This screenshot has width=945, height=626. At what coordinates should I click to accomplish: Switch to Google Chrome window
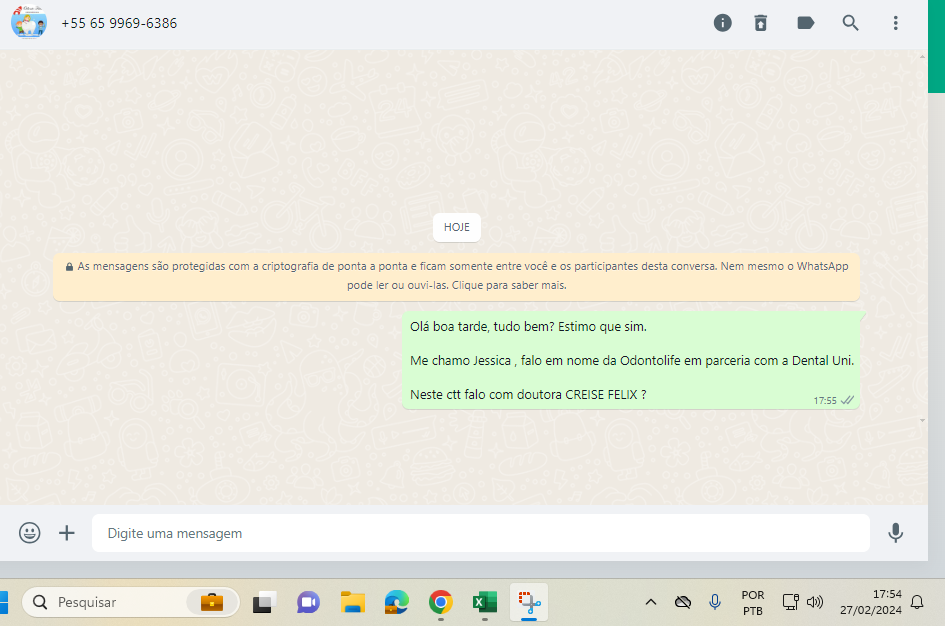(x=441, y=602)
